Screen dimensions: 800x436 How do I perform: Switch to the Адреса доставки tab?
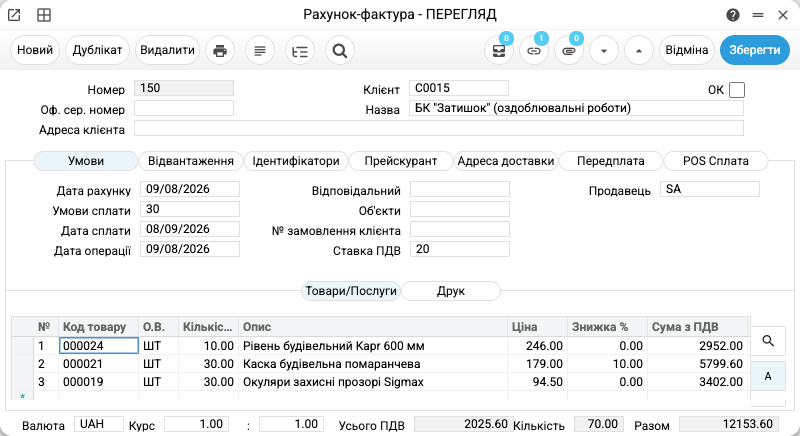pyautogui.click(x=506, y=161)
